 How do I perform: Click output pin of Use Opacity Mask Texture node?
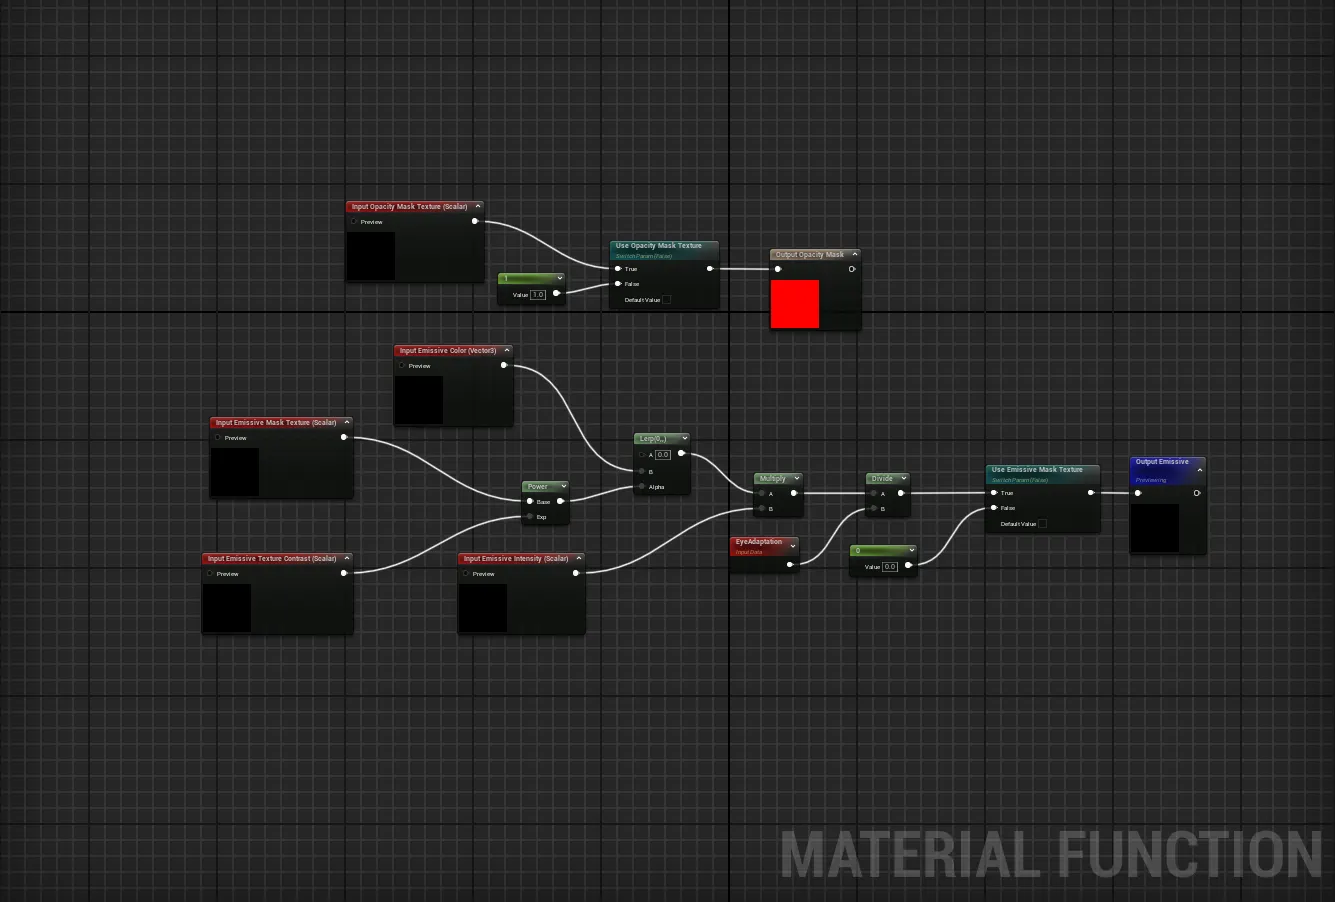(710, 269)
